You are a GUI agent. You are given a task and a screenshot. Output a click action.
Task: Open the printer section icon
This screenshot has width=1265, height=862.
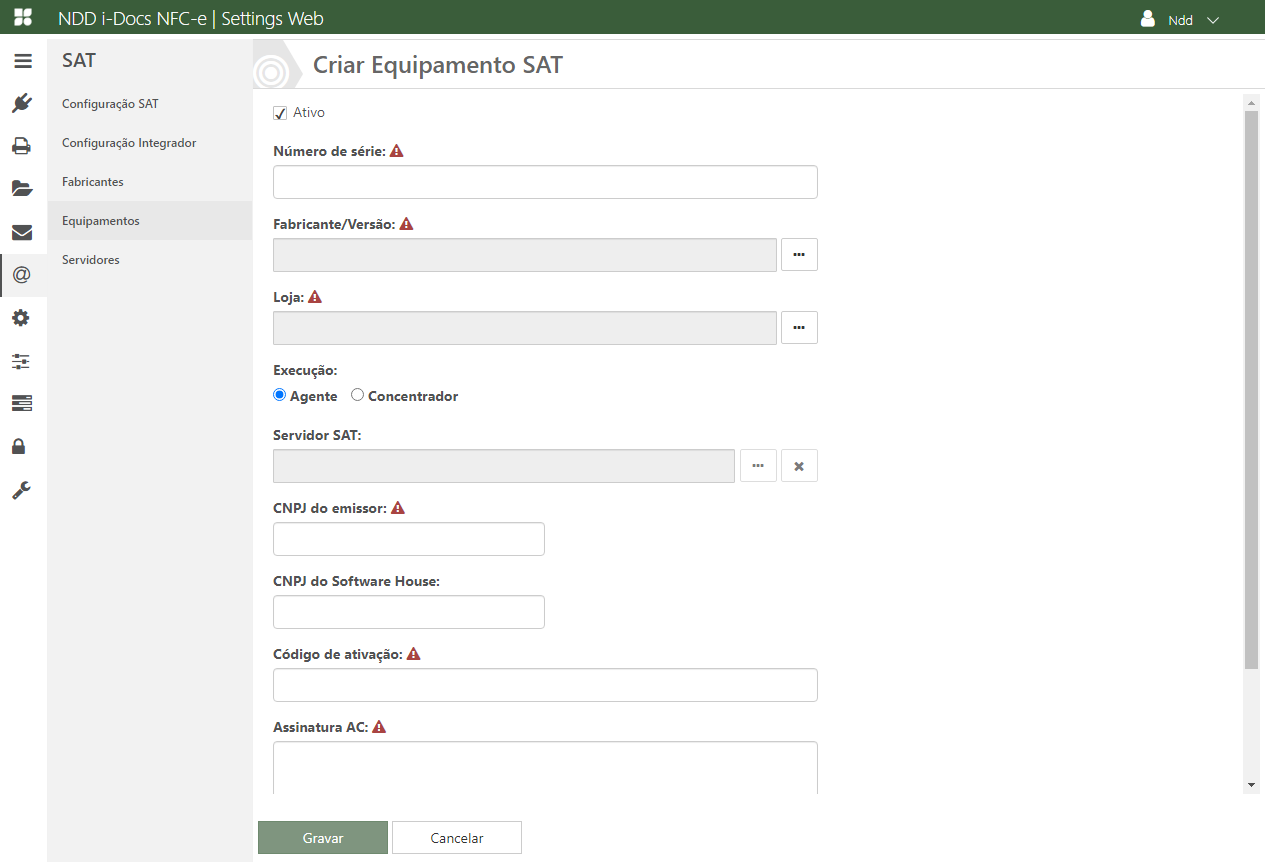click(22, 146)
